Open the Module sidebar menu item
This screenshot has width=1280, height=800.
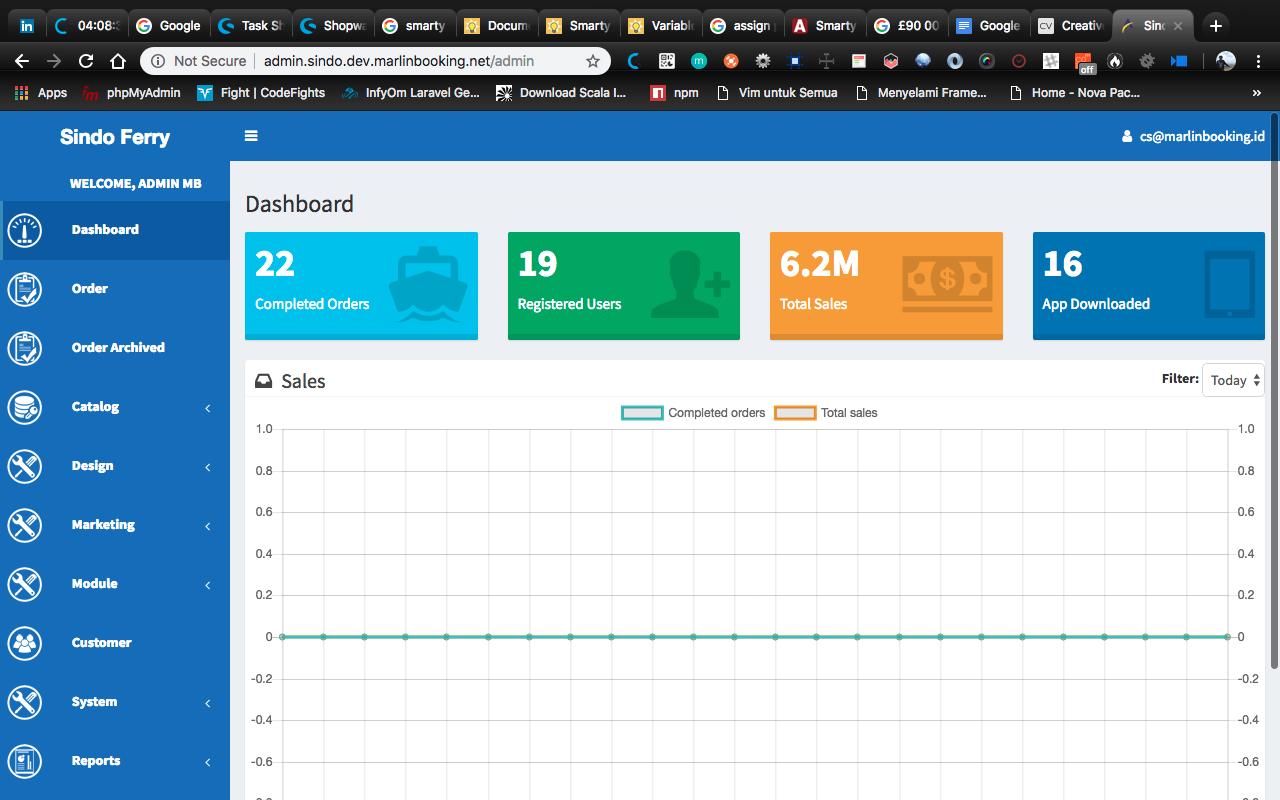click(x=95, y=584)
